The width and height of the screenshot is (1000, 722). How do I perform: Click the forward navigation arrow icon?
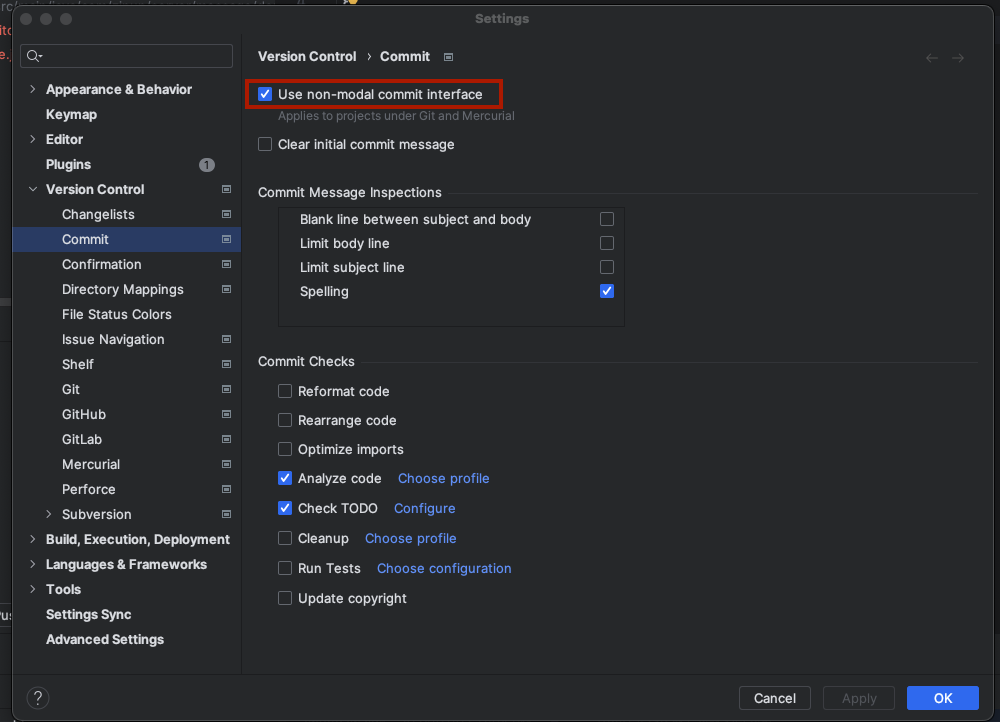[958, 58]
